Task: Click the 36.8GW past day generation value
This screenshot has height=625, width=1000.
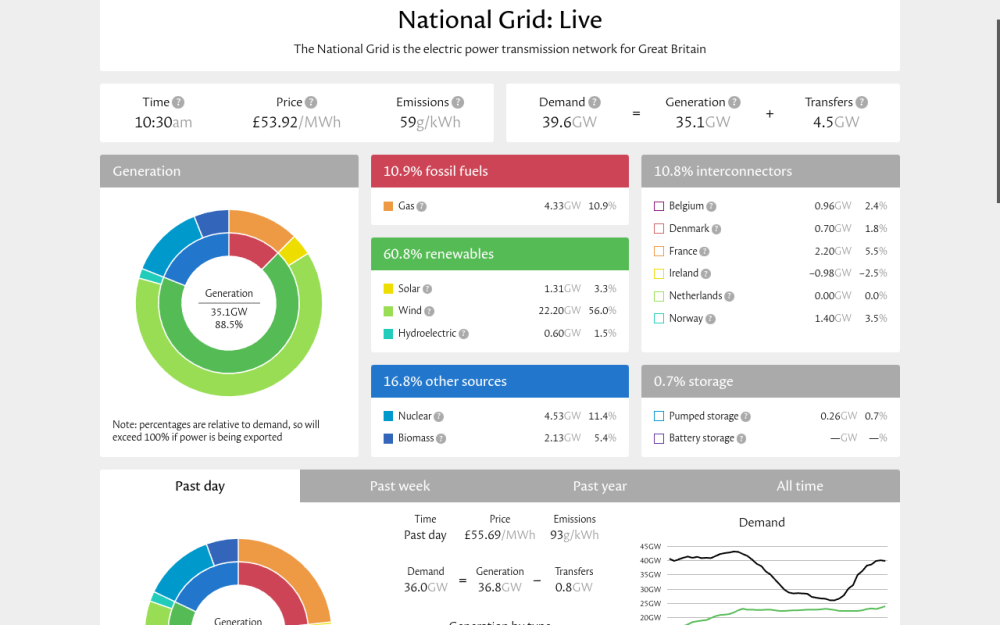Action: pyautogui.click(x=500, y=587)
